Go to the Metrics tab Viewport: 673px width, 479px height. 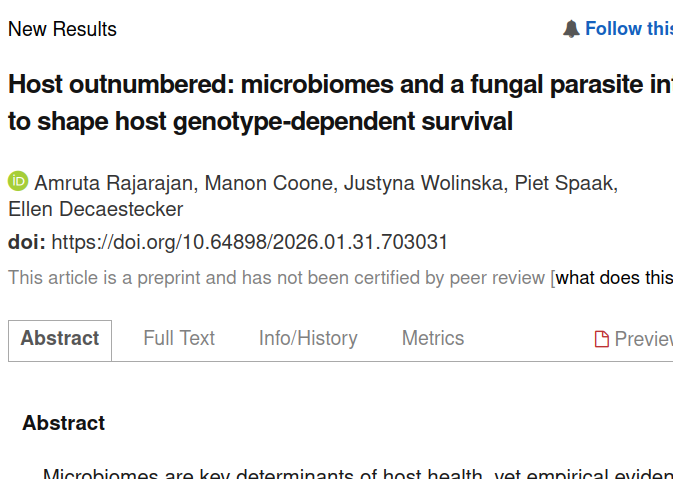(x=433, y=339)
